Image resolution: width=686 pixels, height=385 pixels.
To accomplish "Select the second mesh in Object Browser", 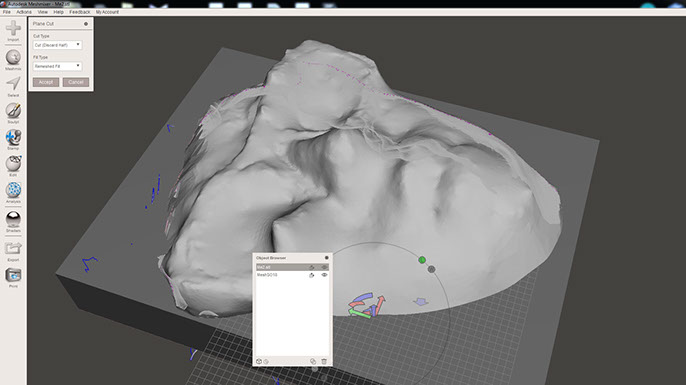I will click(x=292, y=275).
